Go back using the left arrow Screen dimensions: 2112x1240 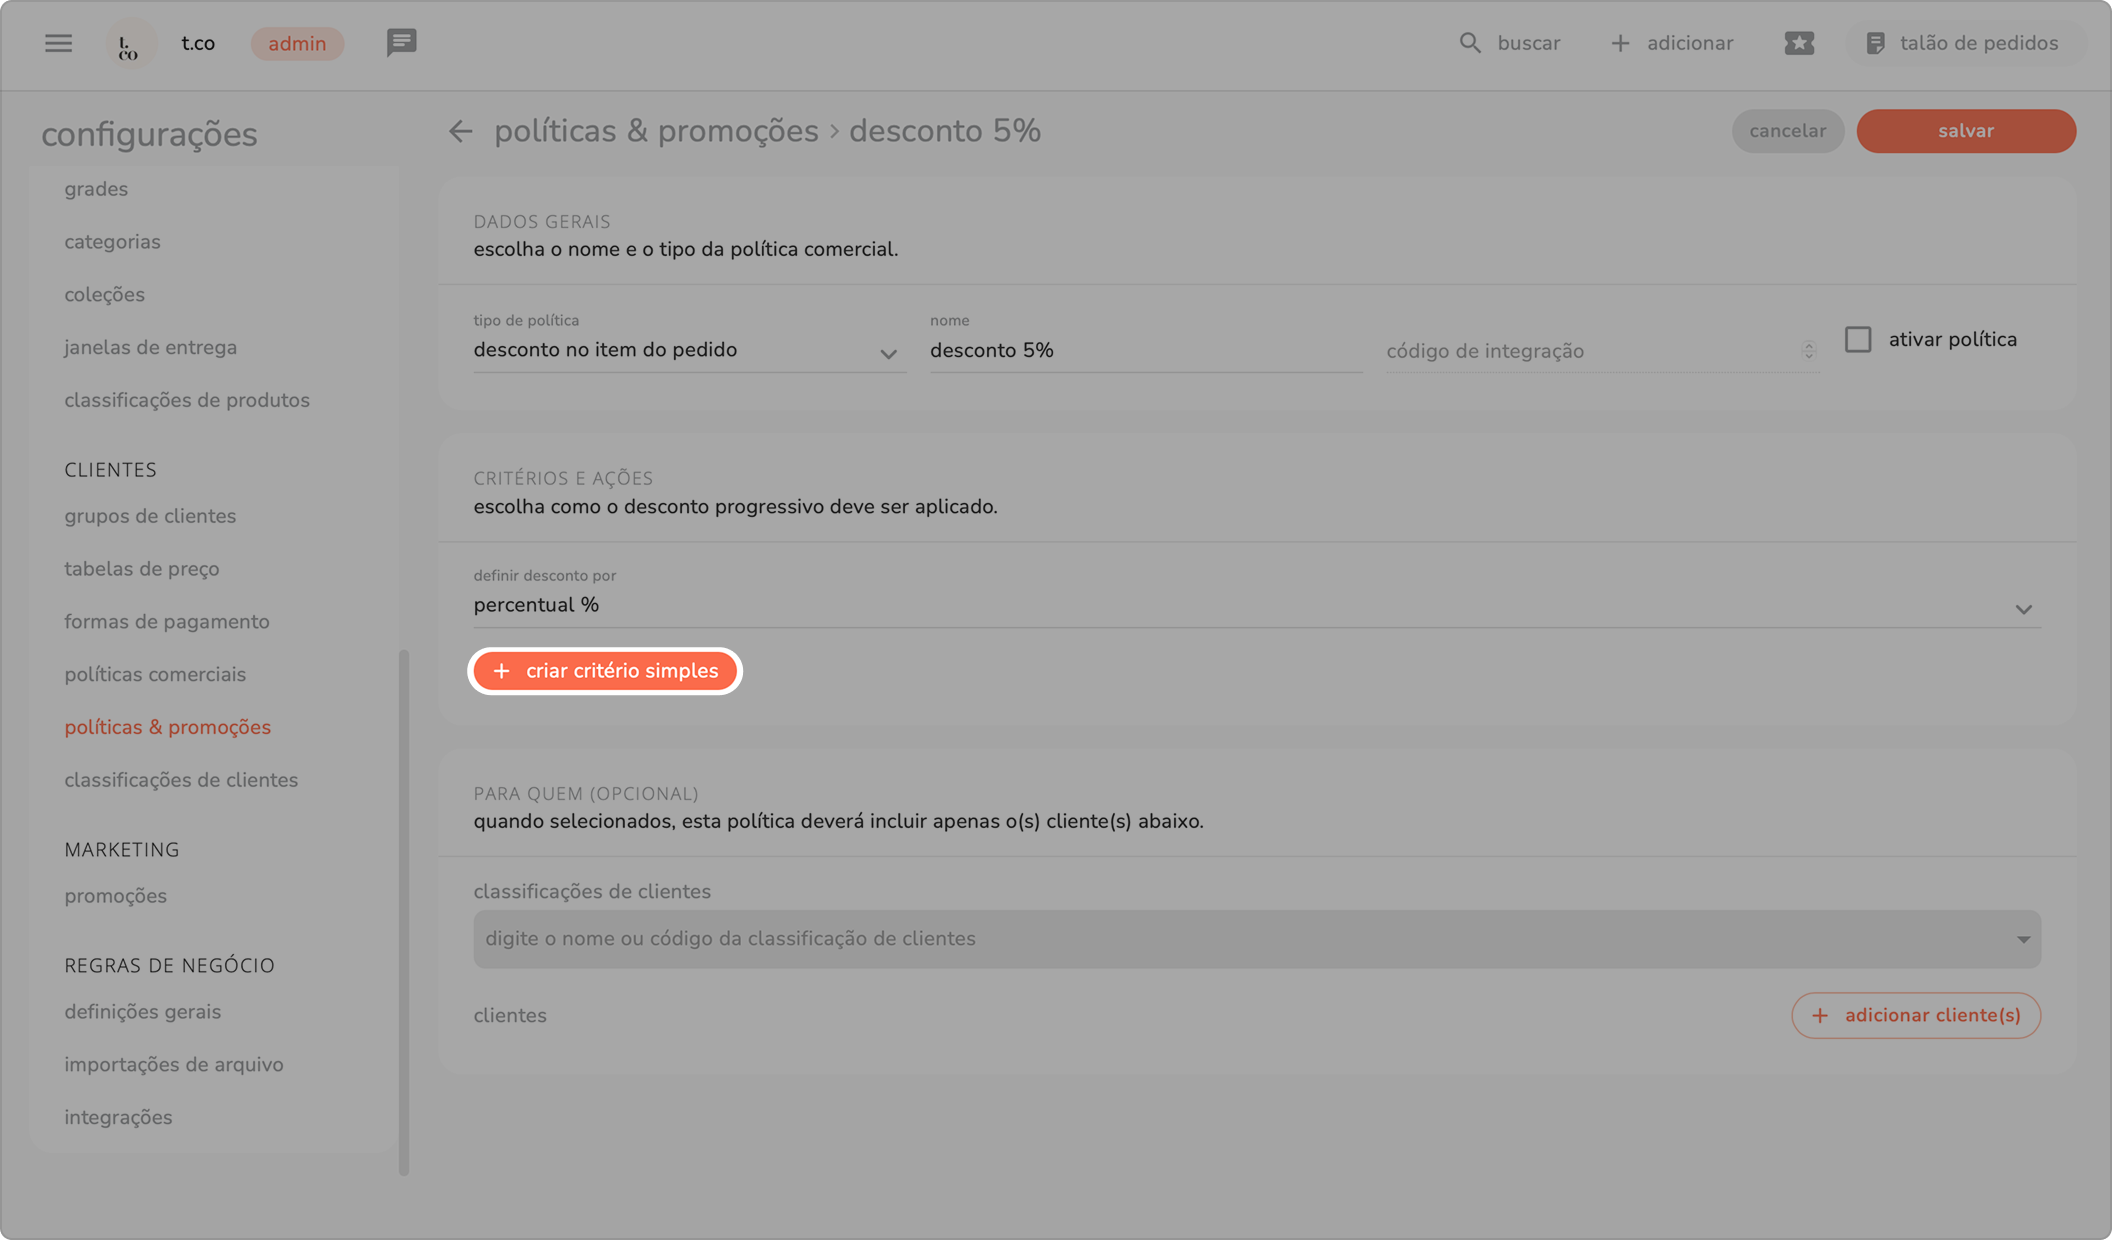pyautogui.click(x=460, y=131)
